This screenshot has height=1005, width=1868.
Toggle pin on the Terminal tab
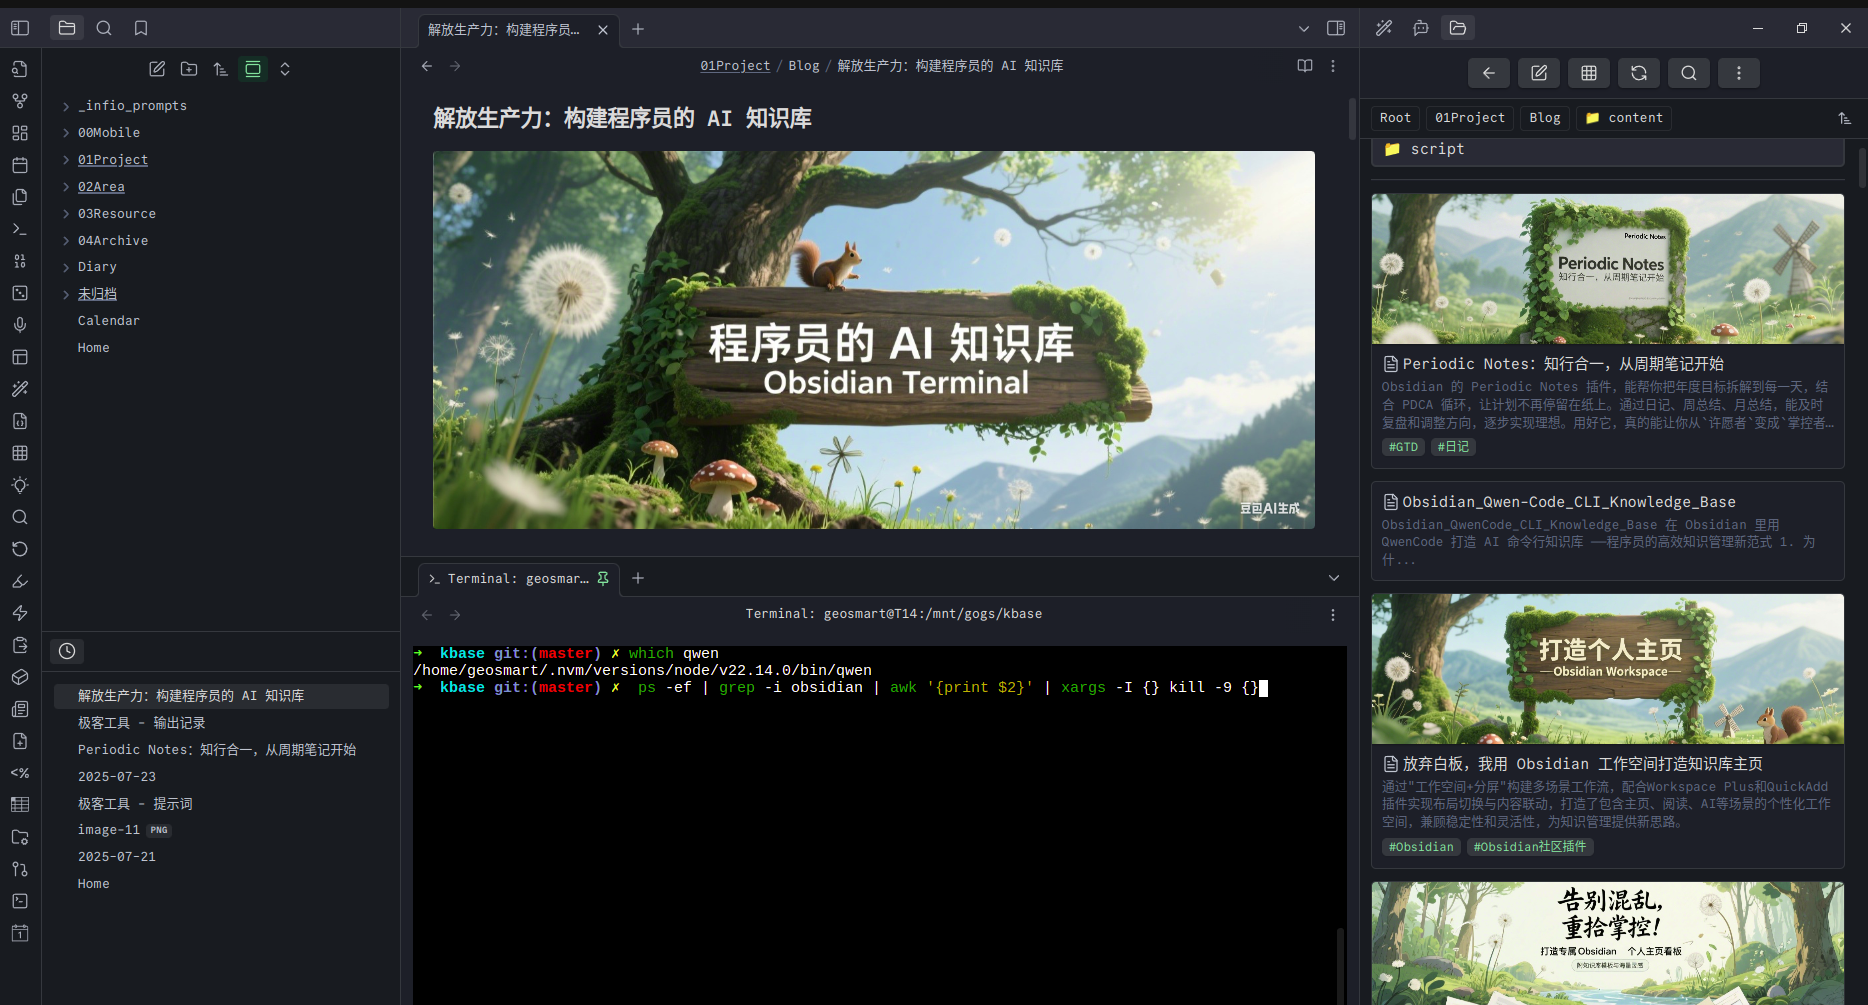coord(603,578)
